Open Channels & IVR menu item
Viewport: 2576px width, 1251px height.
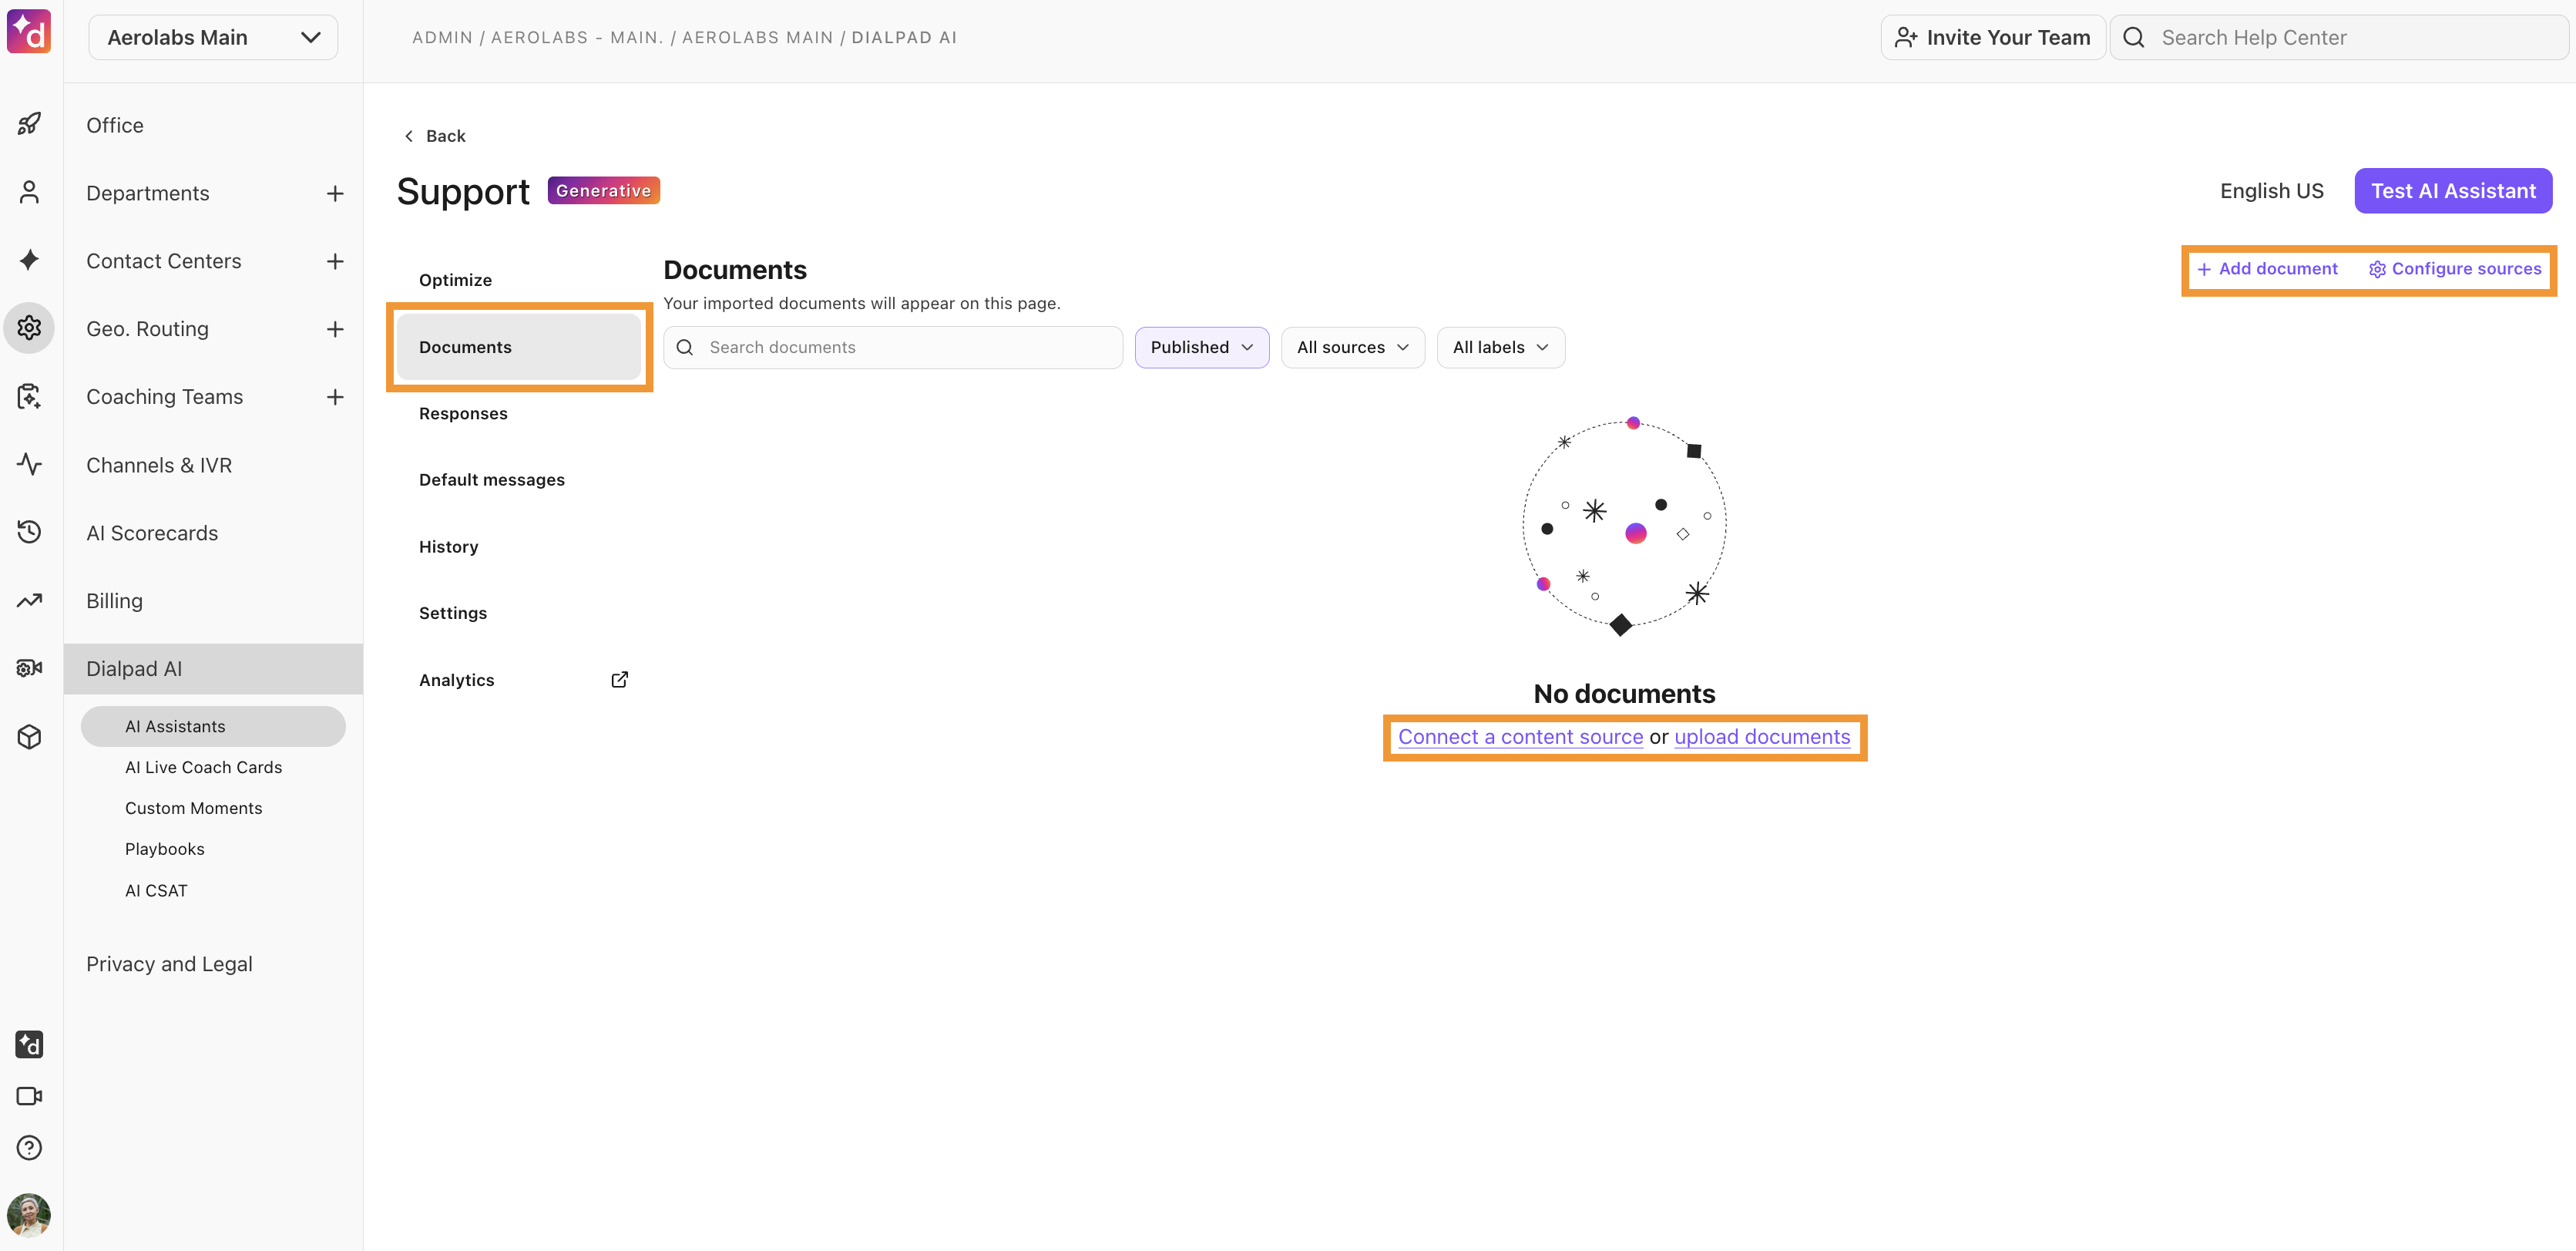[159, 465]
